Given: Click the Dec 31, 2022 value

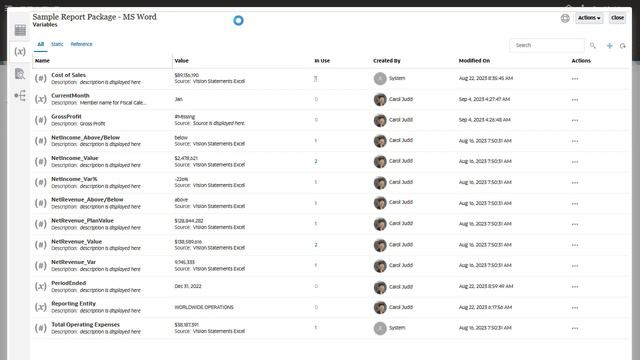Looking at the screenshot, I should (188, 287).
